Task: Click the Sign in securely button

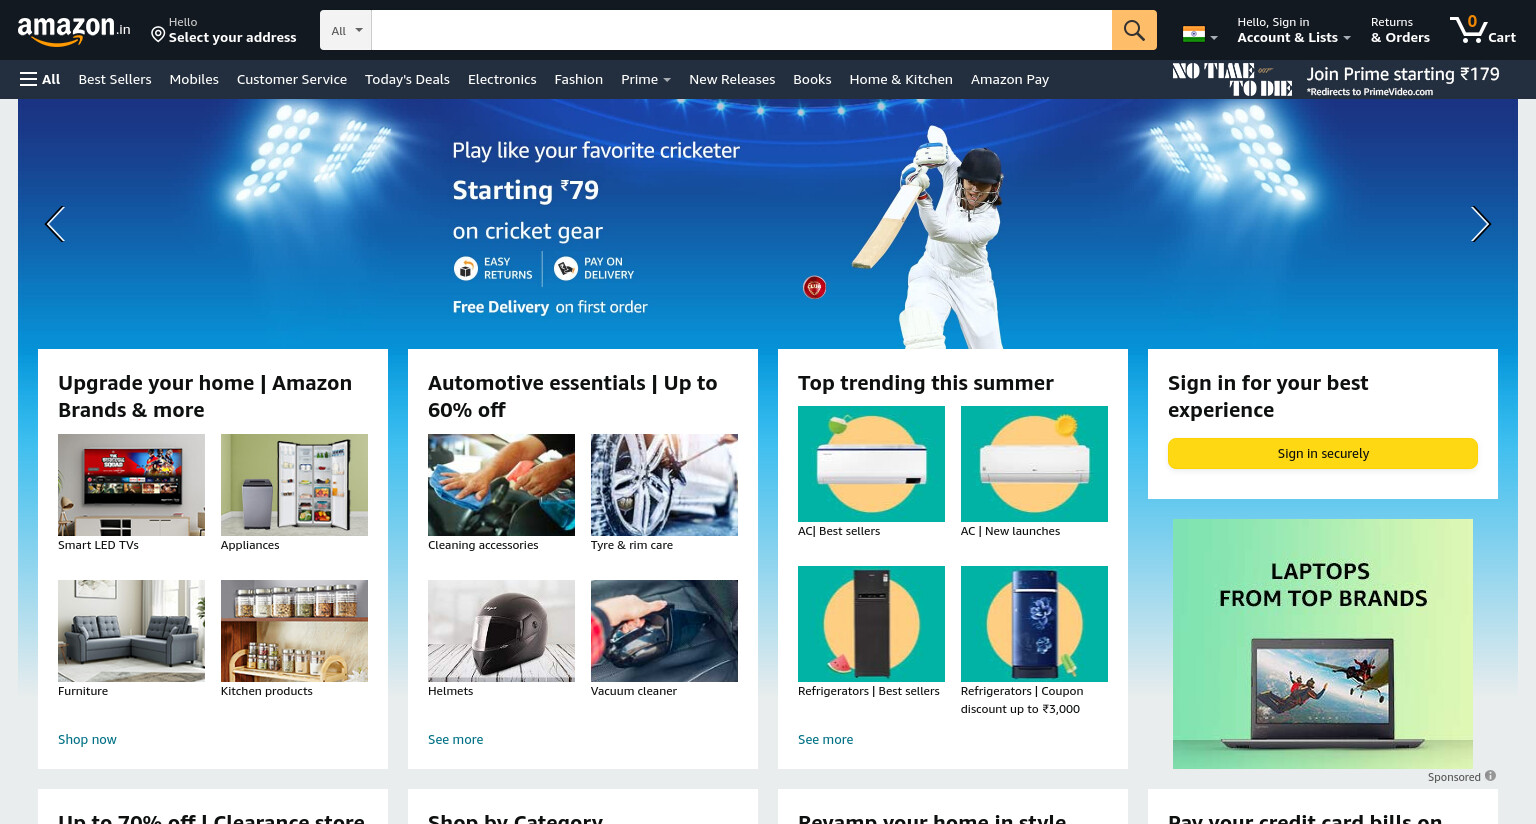Action: click(x=1323, y=453)
